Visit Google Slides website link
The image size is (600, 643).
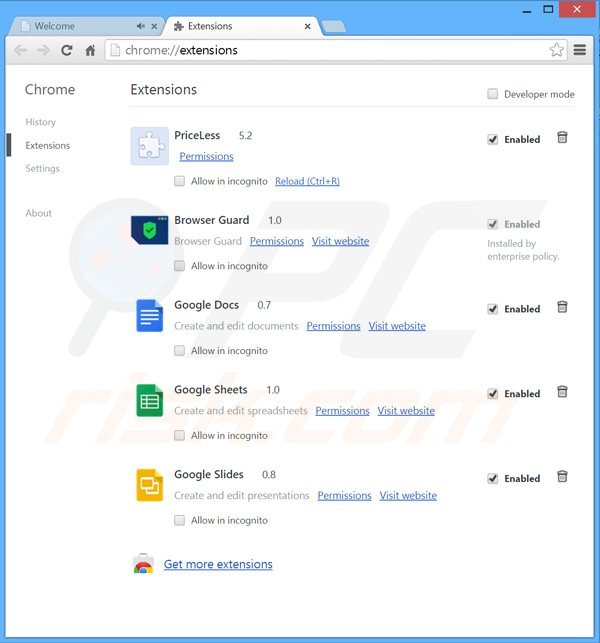pyautogui.click(x=408, y=496)
